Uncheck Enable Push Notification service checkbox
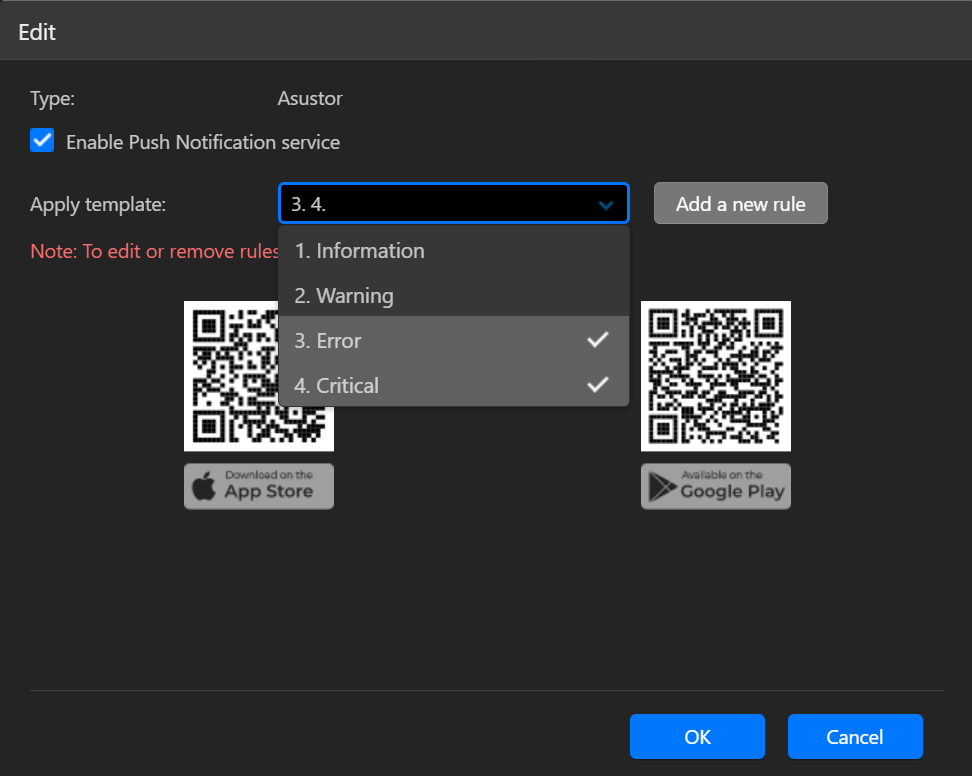This screenshot has width=972, height=776. click(42, 141)
